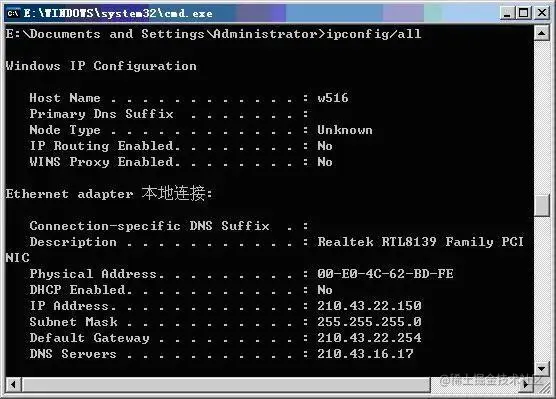Click vertical scrollbar track above the thumb
Viewport: 556px width, 399px height.
coord(541,118)
